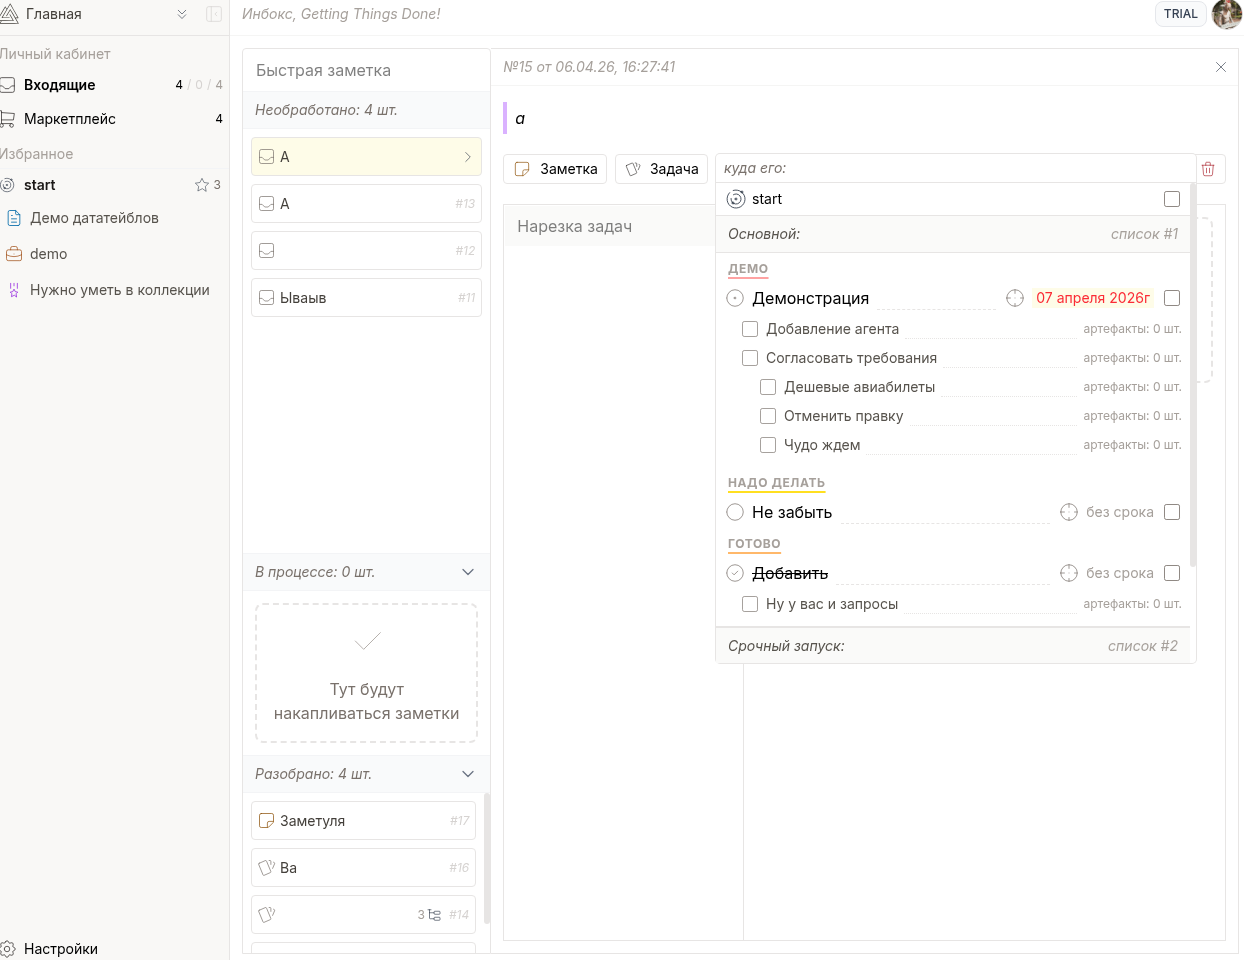The height and width of the screenshot is (960, 1244).
Task: Click the Маркетплейс cart icon
Action: click(8, 119)
